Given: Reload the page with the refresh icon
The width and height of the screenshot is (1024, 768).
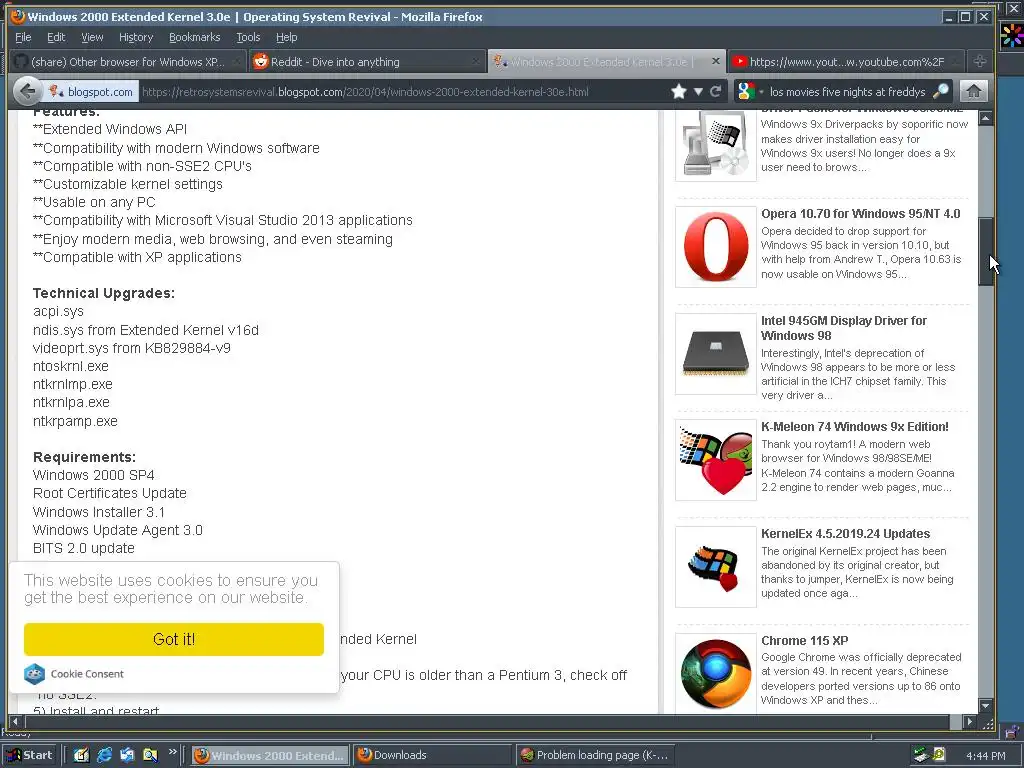Looking at the screenshot, I should [x=715, y=91].
